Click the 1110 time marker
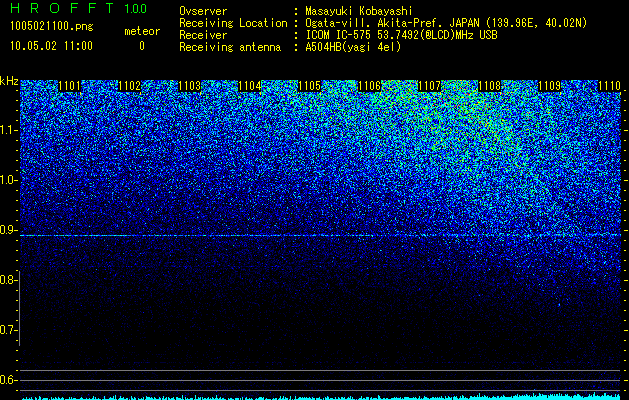Image resolution: width=629 pixels, height=400 pixels. point(609,86)
